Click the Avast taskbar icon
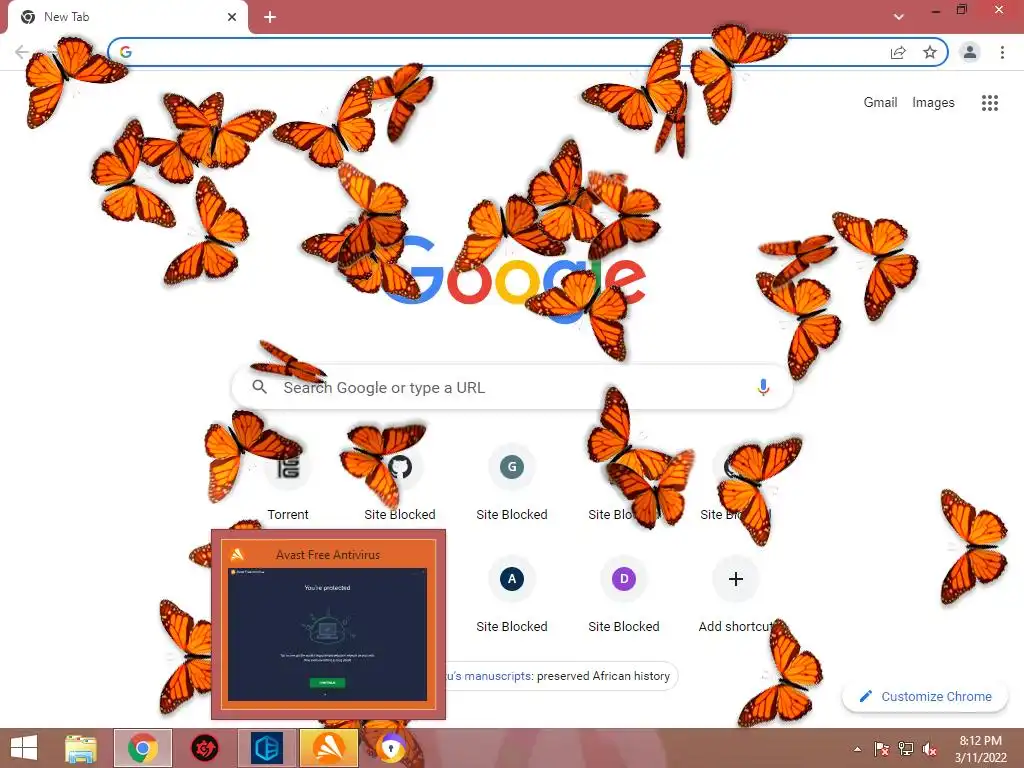1024x768 pixels. pos(328,748)
